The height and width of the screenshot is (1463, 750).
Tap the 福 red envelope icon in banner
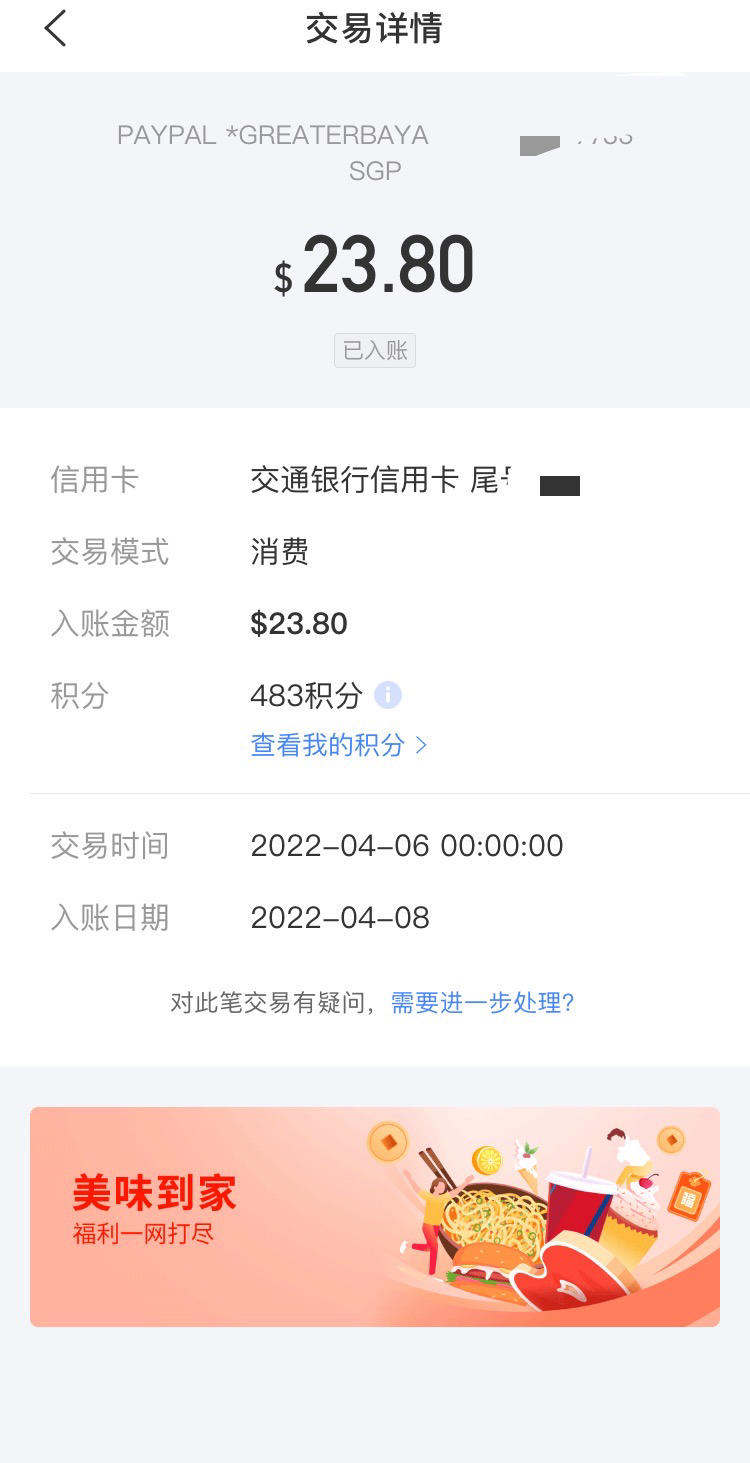tap(689, 1195)
